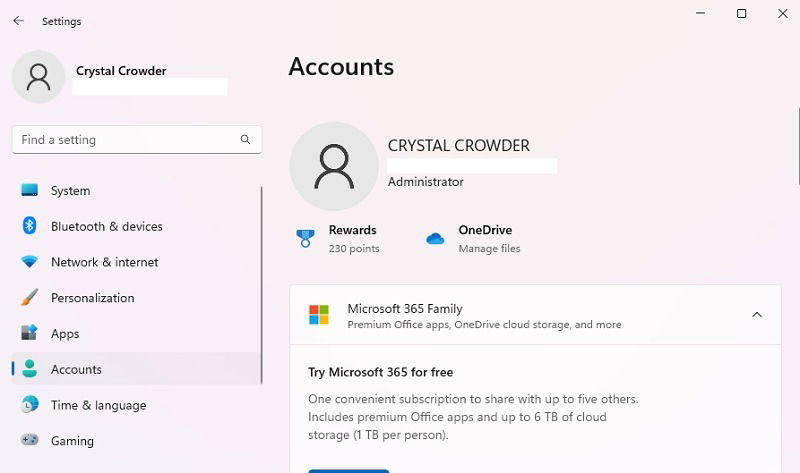Click the OneDrive cloud icon

click(435, 238)
